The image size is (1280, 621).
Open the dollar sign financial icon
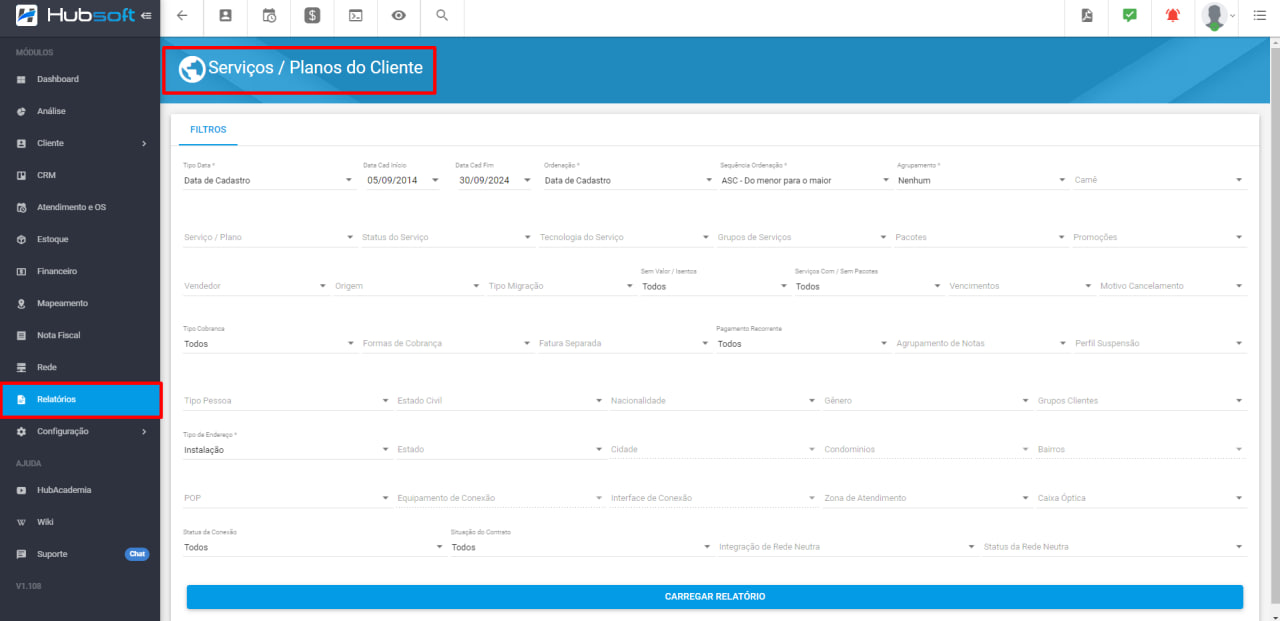312,15
